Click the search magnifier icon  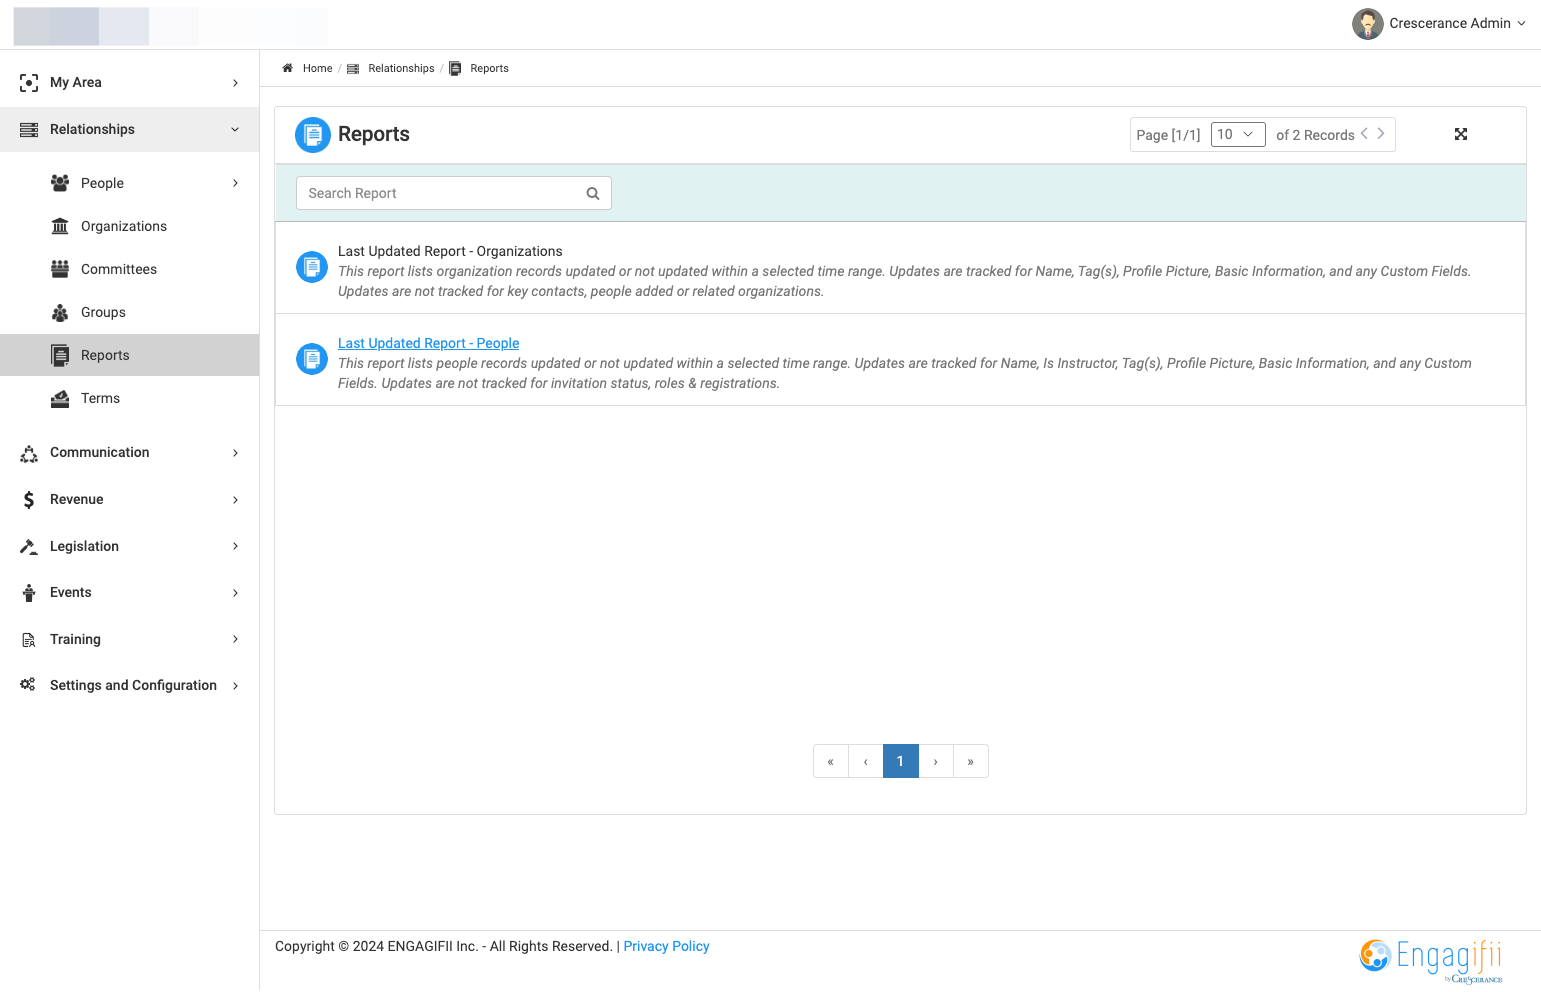click(x=593, y=194)
